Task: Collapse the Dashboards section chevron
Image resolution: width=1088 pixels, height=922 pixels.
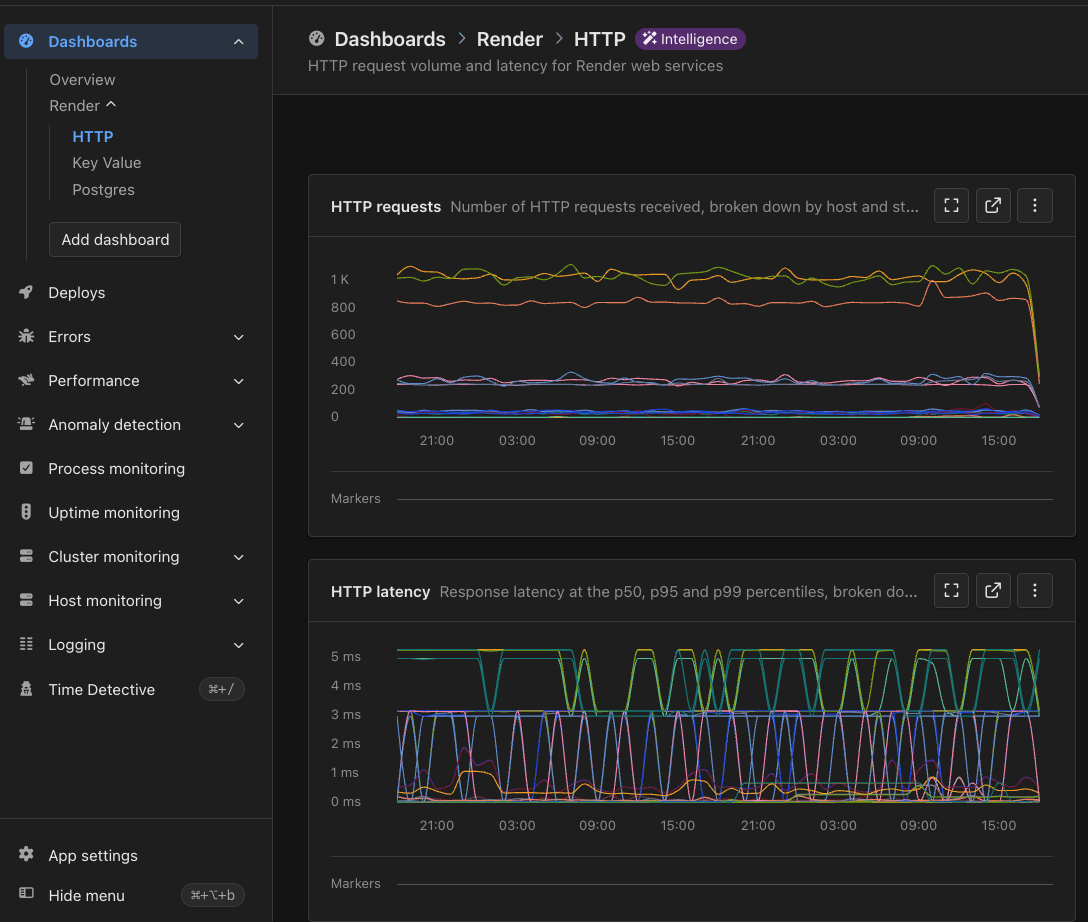Action: [239, 42]
